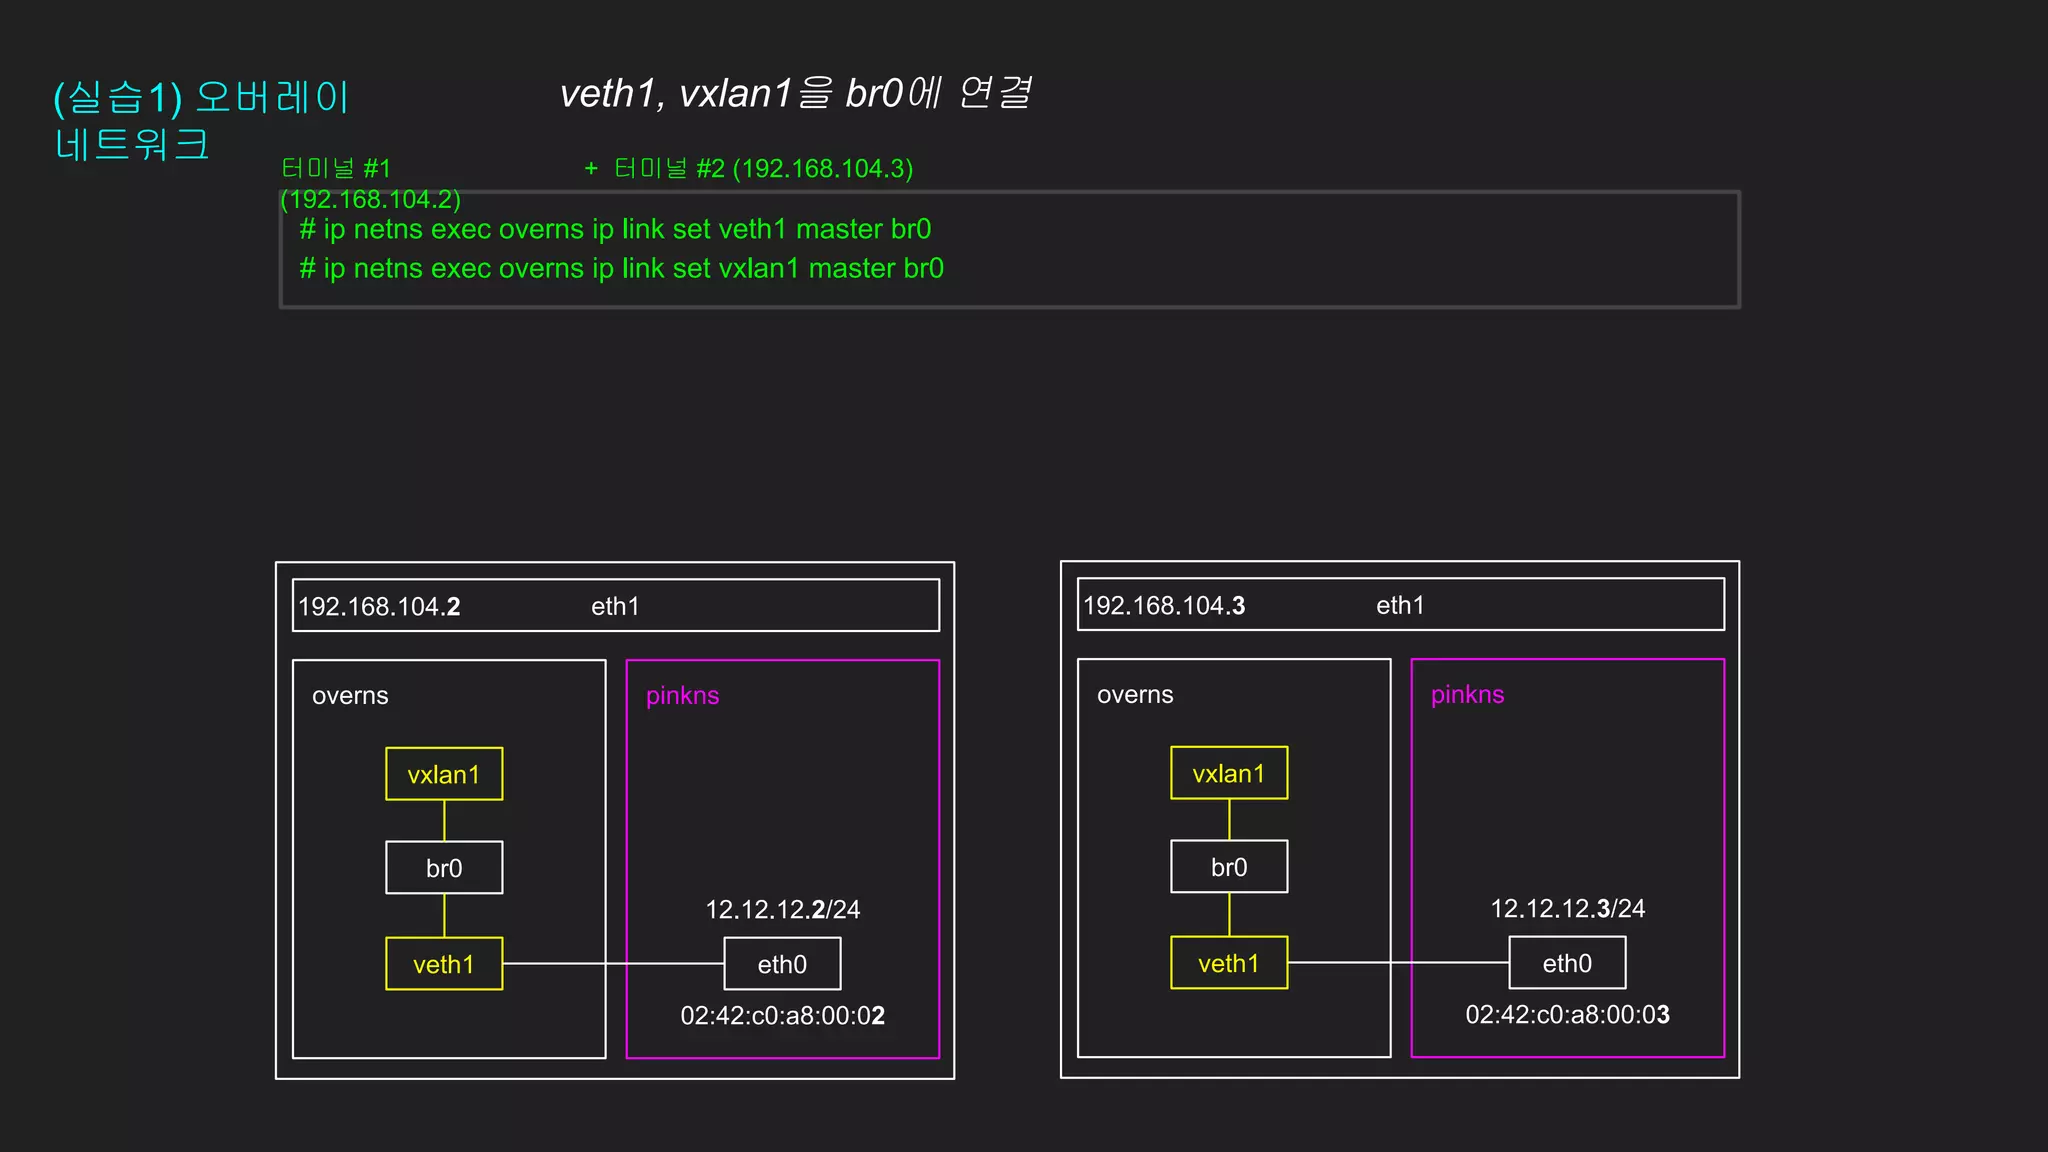
Task: Click the "터미널 #1" label
Action: pos(336,168)
